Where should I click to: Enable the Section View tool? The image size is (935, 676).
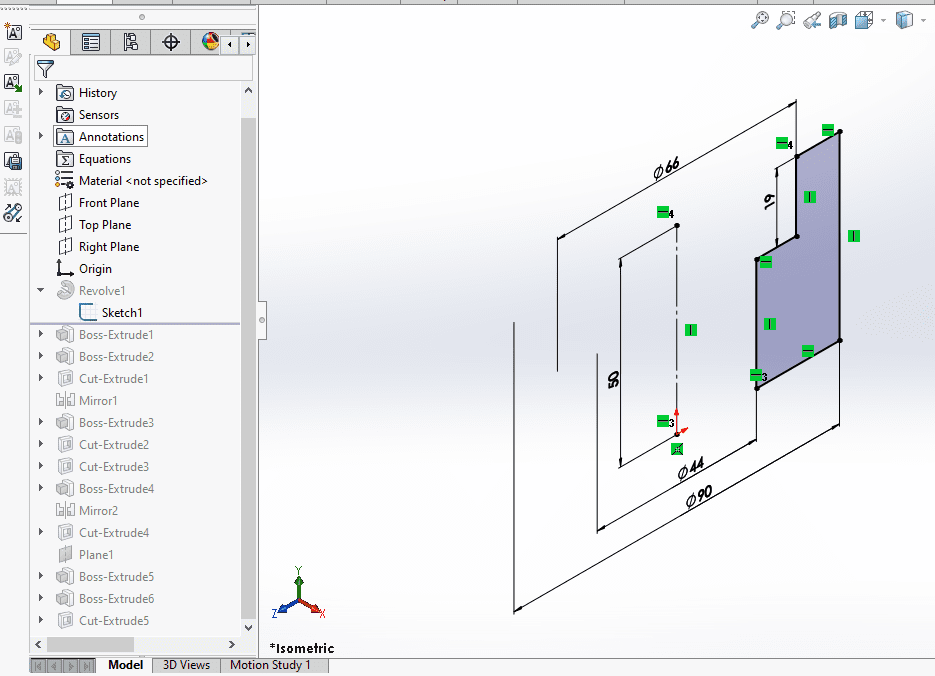pos(838,19)
